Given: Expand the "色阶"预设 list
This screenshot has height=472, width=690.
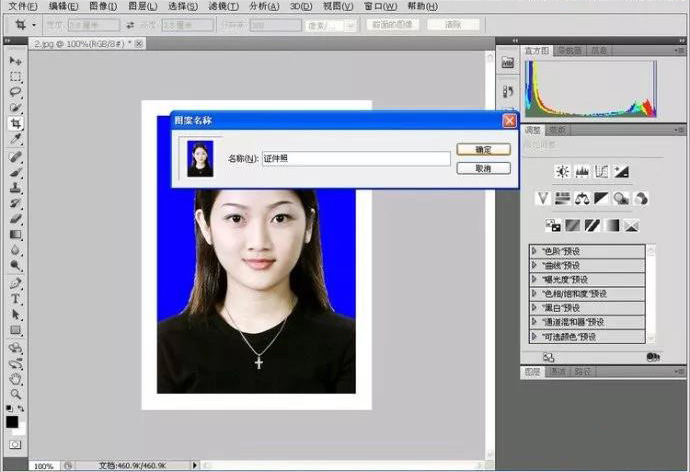Looking at the screenshot, I should (534, 251).
